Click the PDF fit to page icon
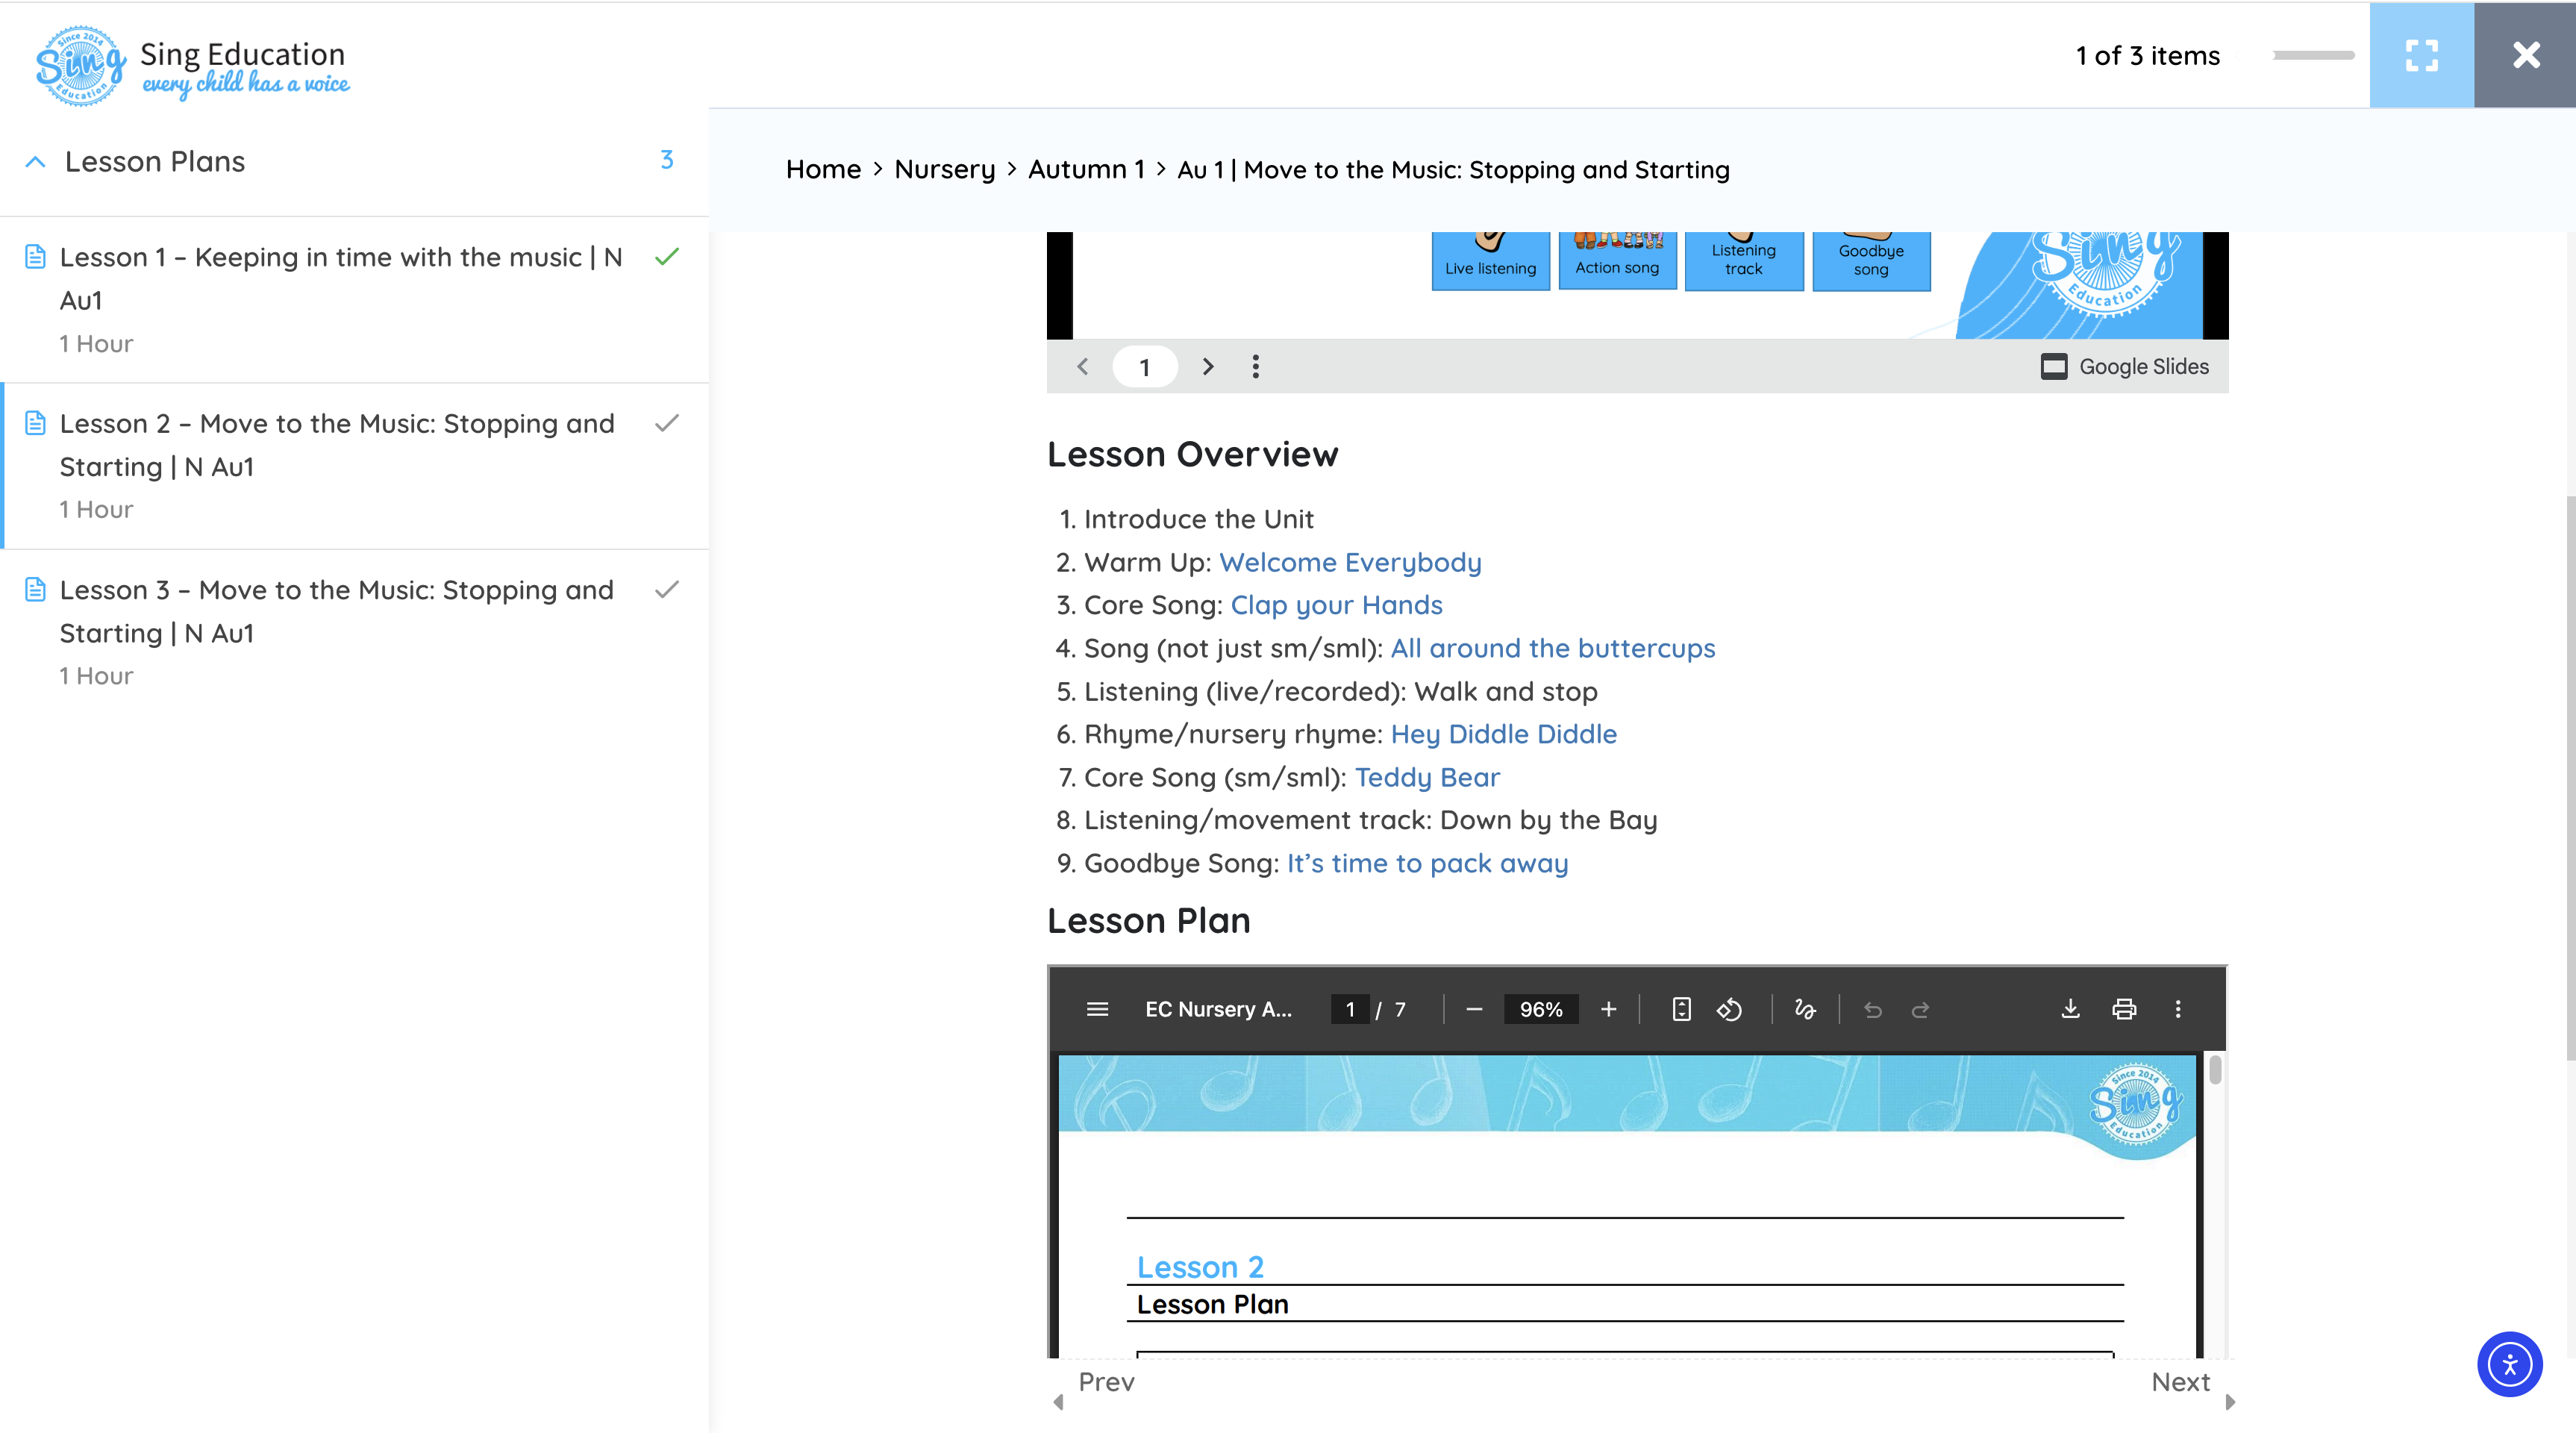The width and height of the screenshot is (2576, 1433). pyautogui.click(x=1681, y=1009)
